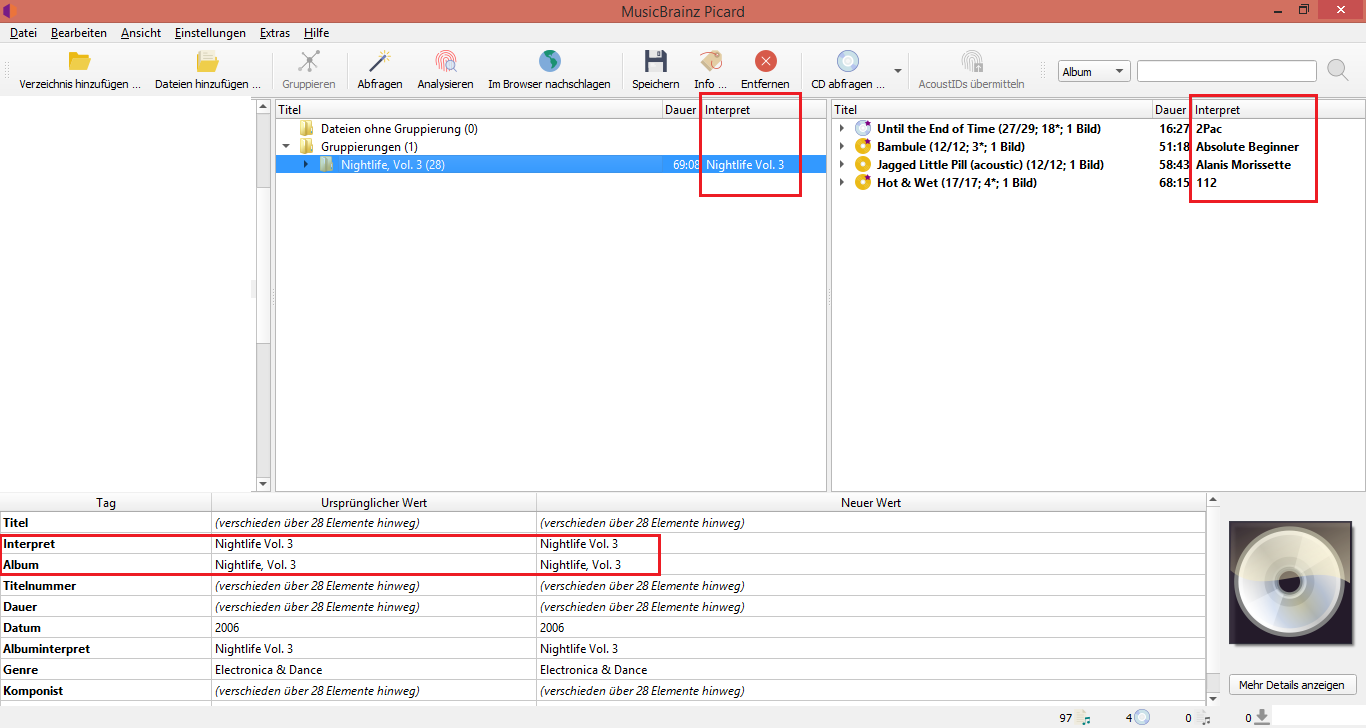This screenshot has width=1366, height=728.
Task: Click folder icon of Dateien ohne Gruppierung
Action: (307, 129)
